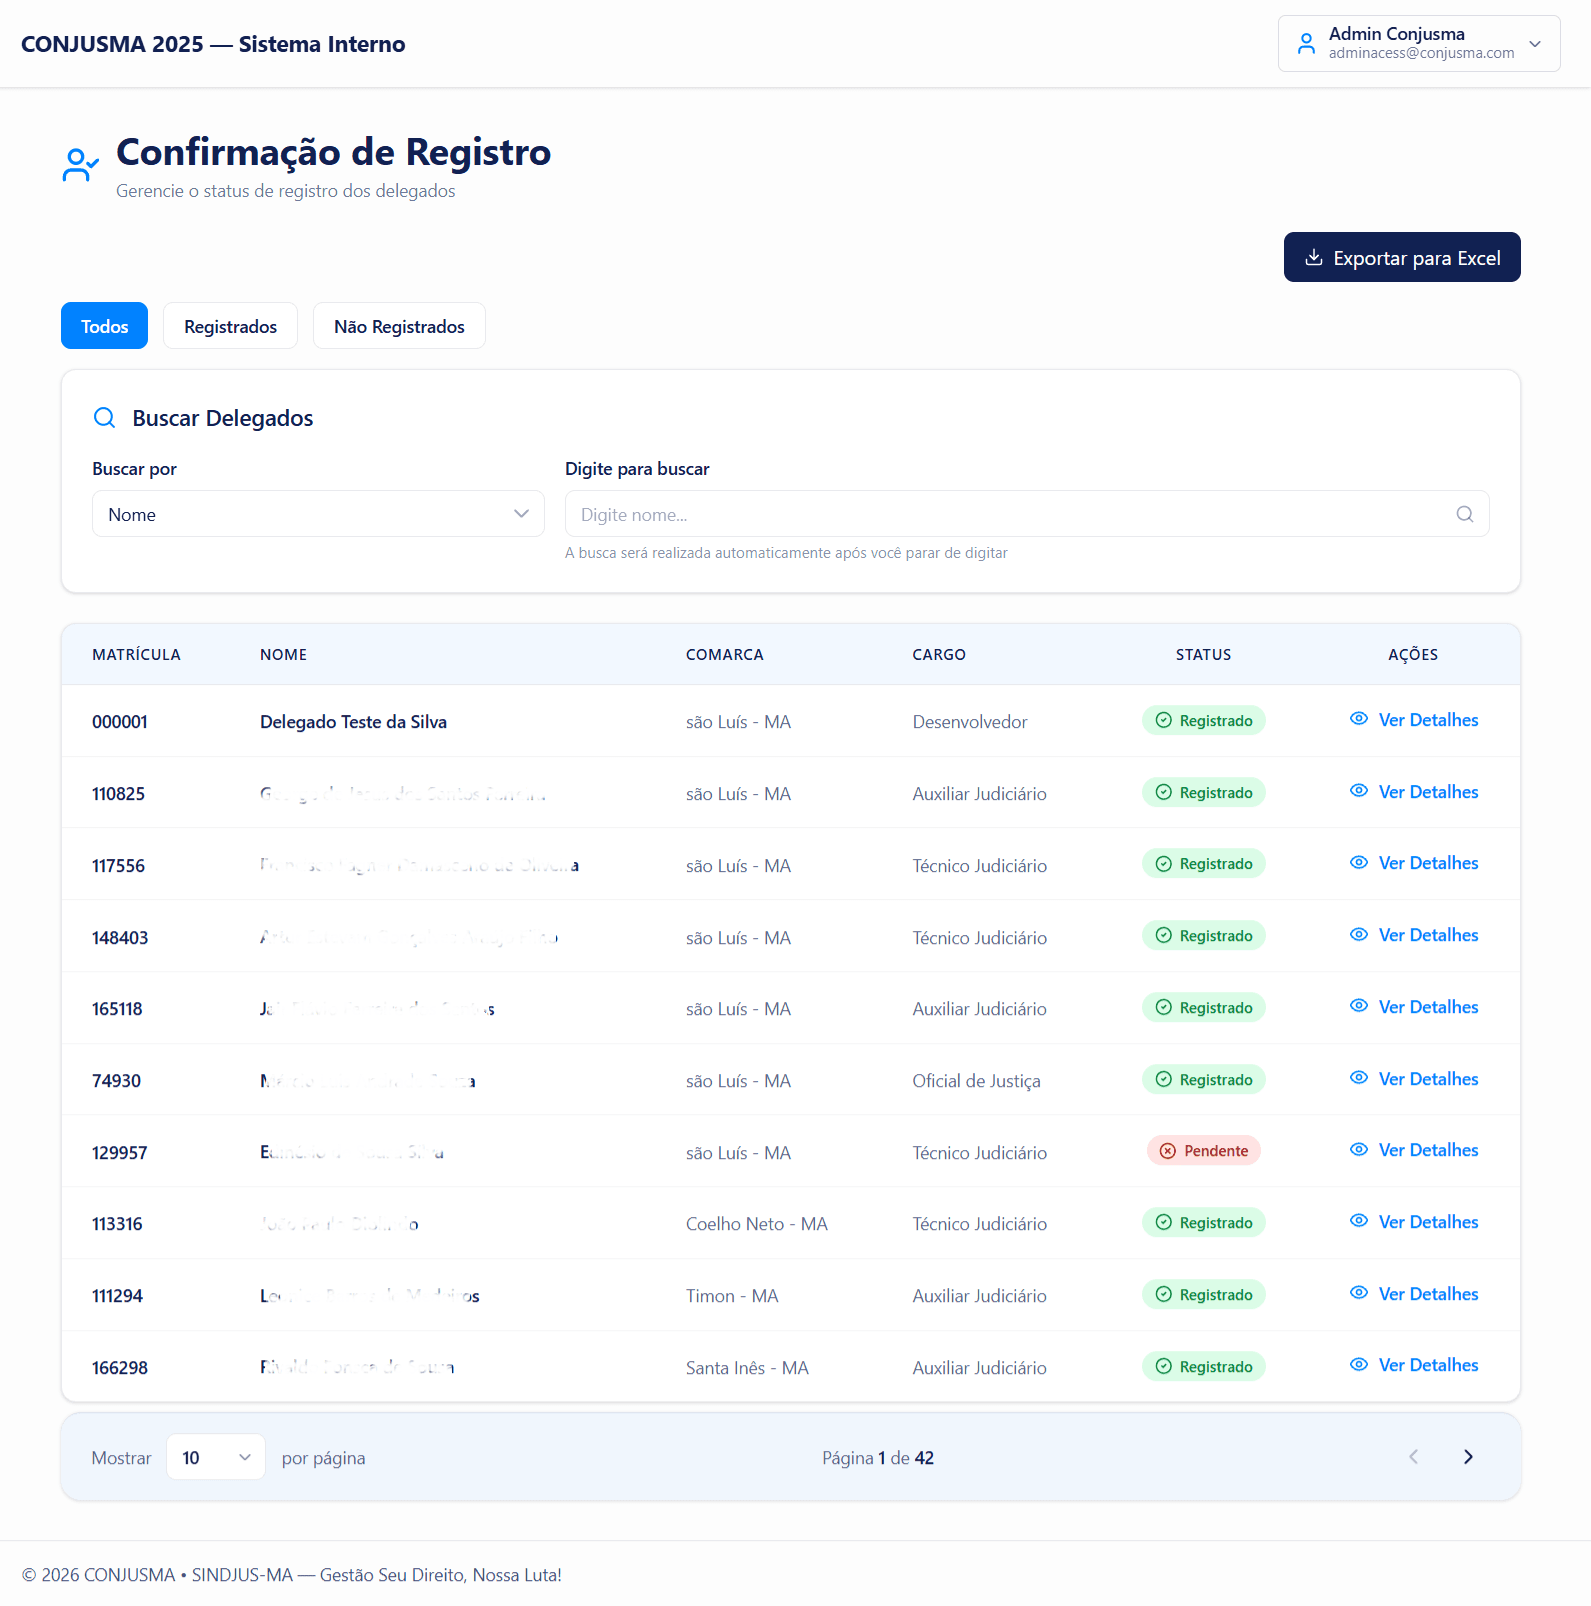Click the previous page arrow
The width and height of the screenshot is (1591, 1606).
(x=1413, y=1457)
